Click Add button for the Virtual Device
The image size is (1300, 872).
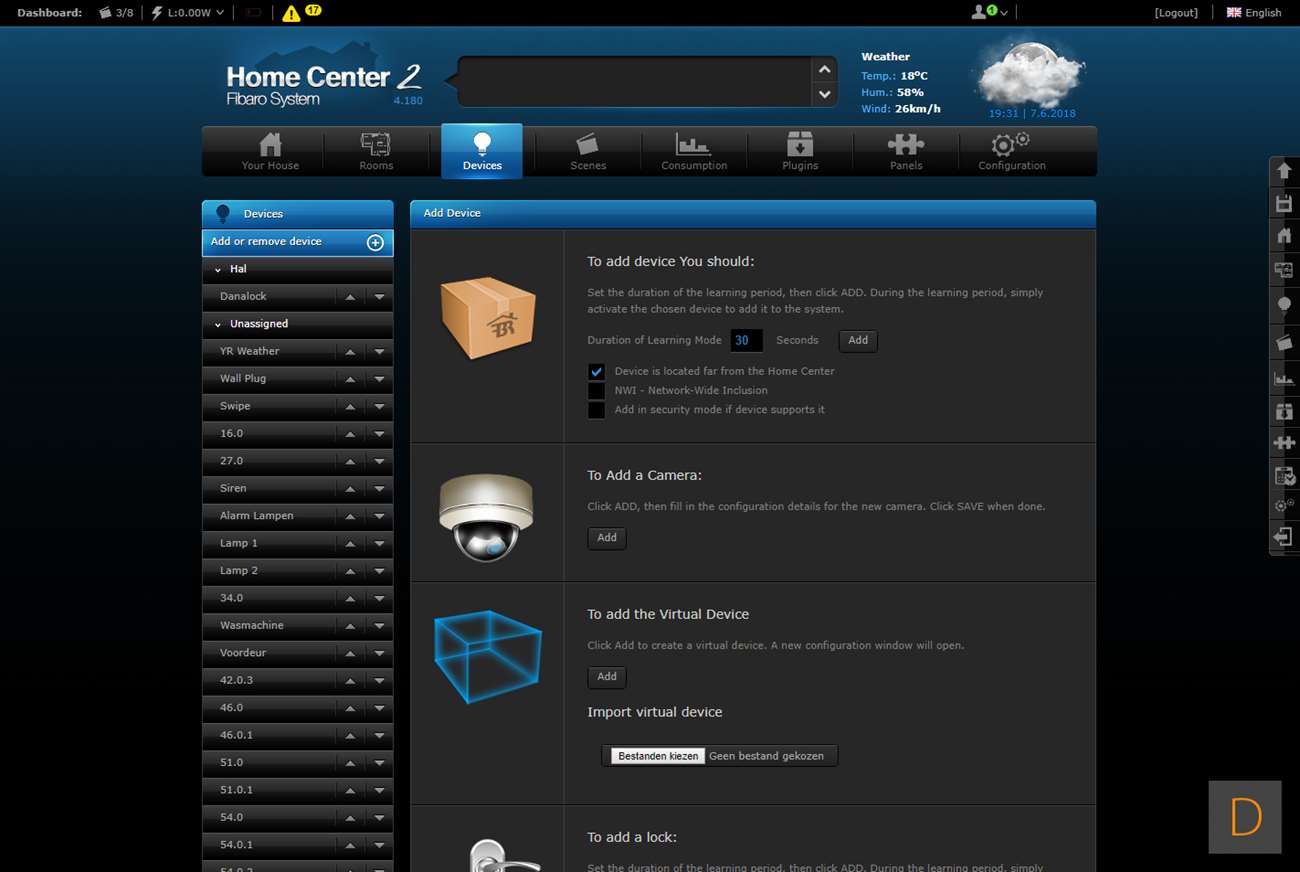[607, 677]
